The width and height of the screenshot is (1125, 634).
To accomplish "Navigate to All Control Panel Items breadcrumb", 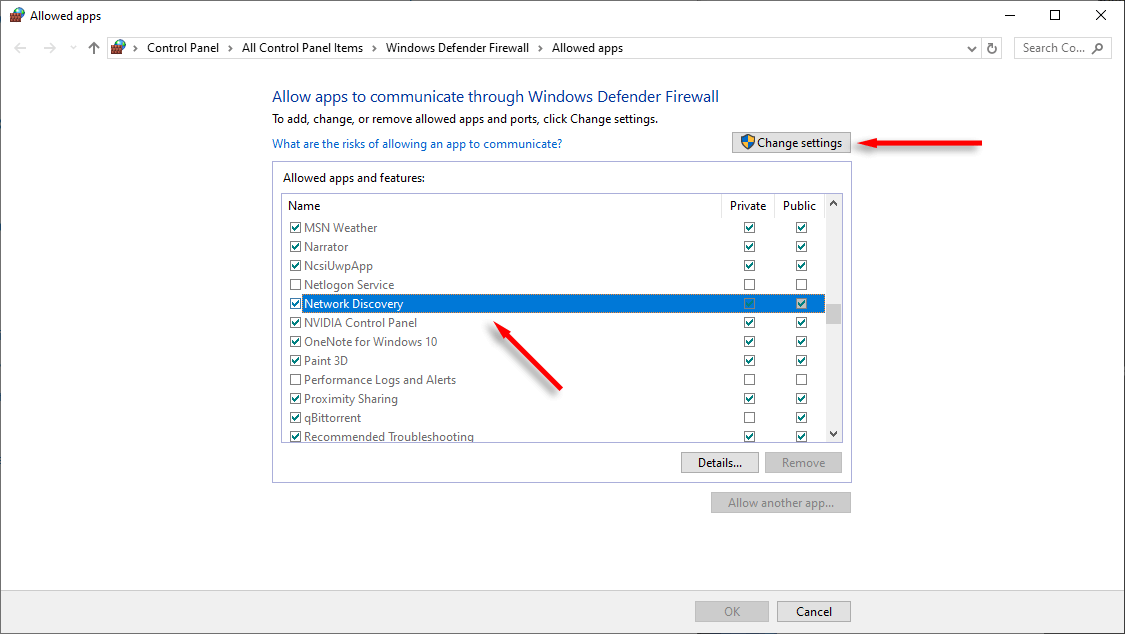I will (x=302, y=48).
